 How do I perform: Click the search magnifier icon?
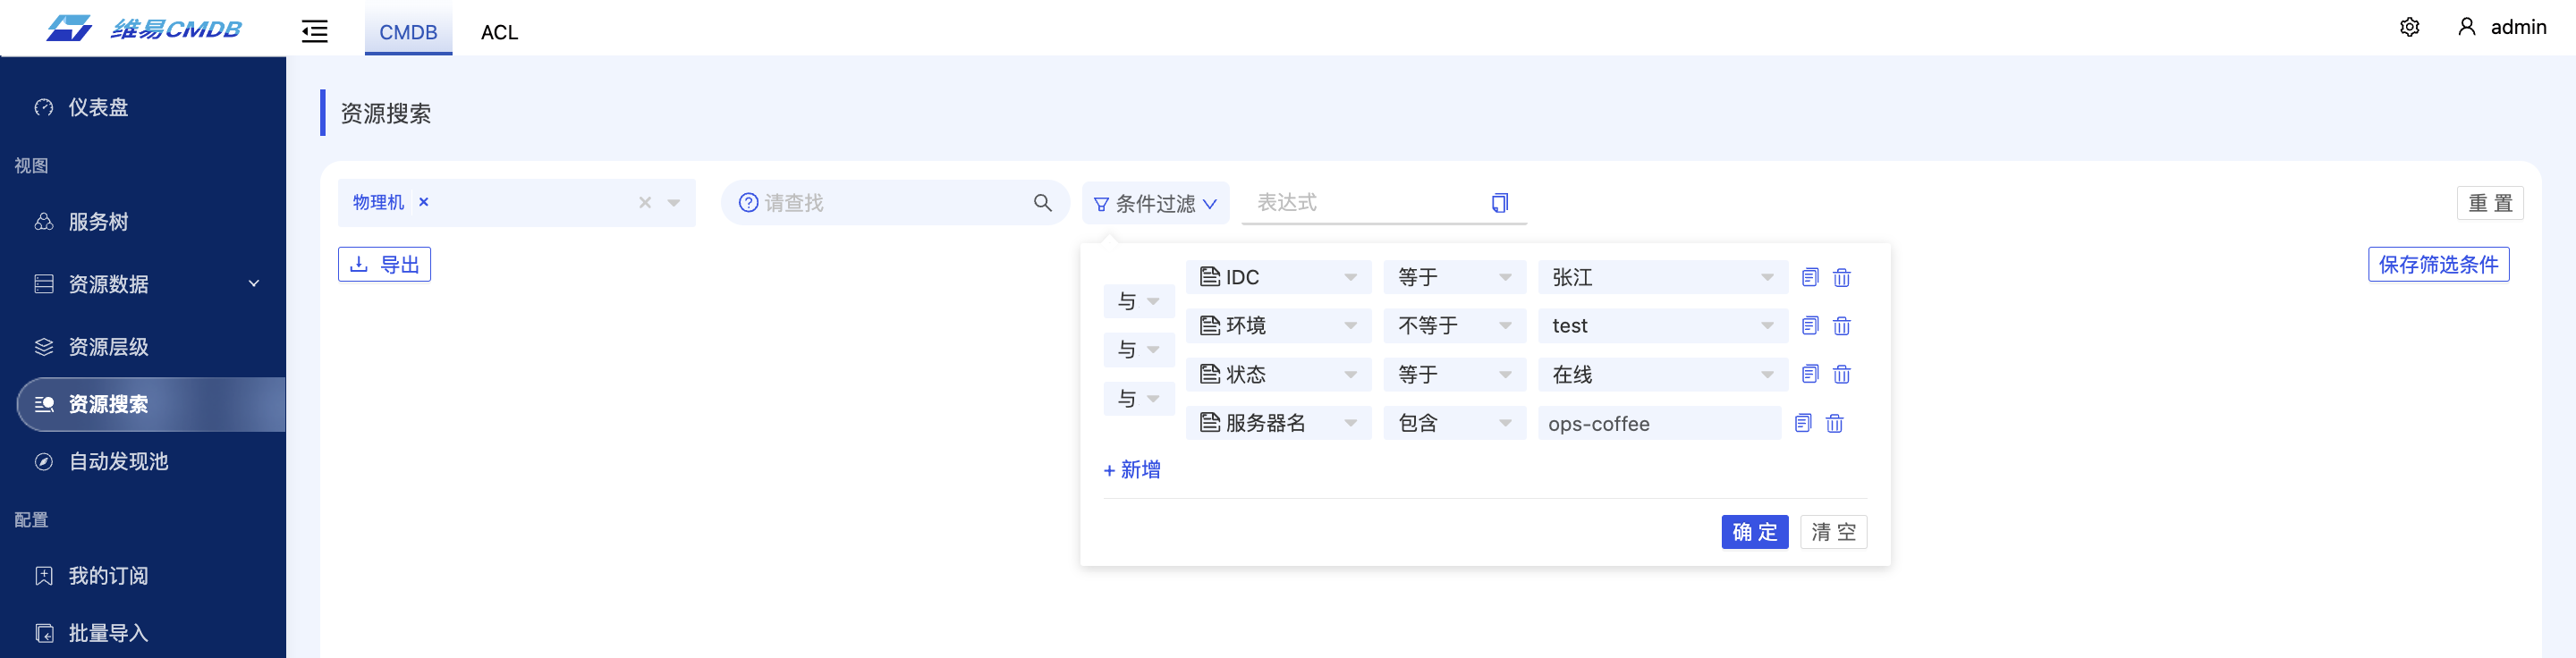pos(1042,203)
